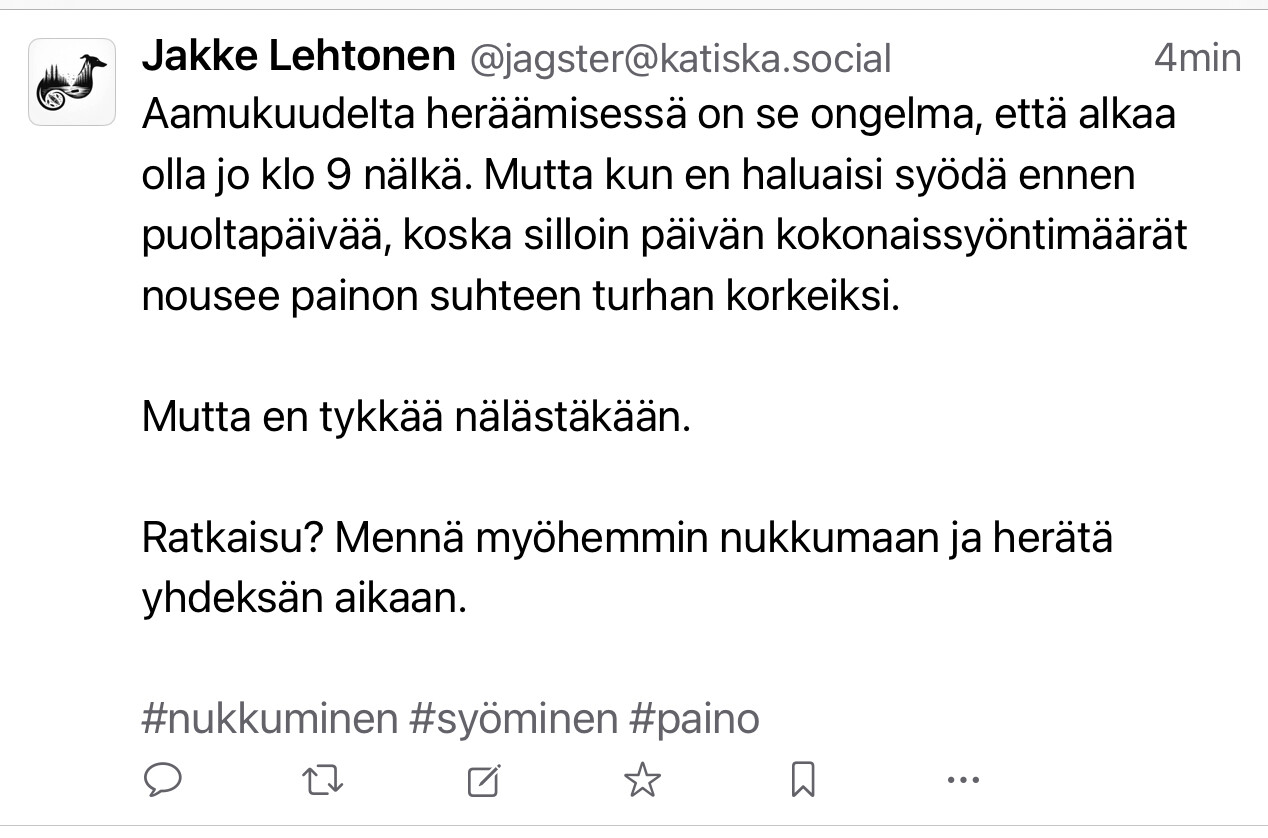Open the #syöminen hashtag
1268x838 pixels.
[x=513, y=719]
